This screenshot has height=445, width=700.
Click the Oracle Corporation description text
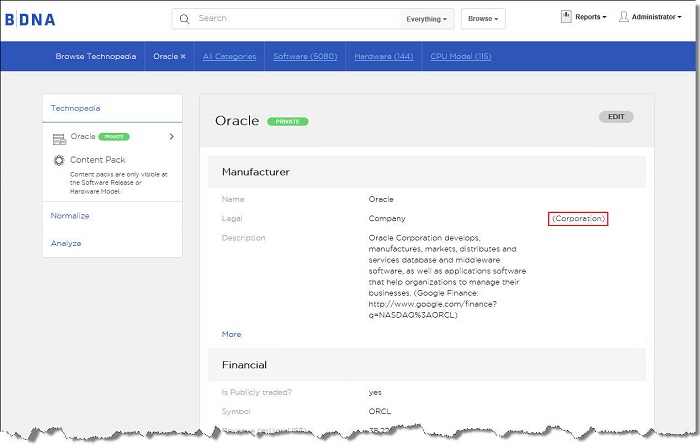(x=447, y=276)
